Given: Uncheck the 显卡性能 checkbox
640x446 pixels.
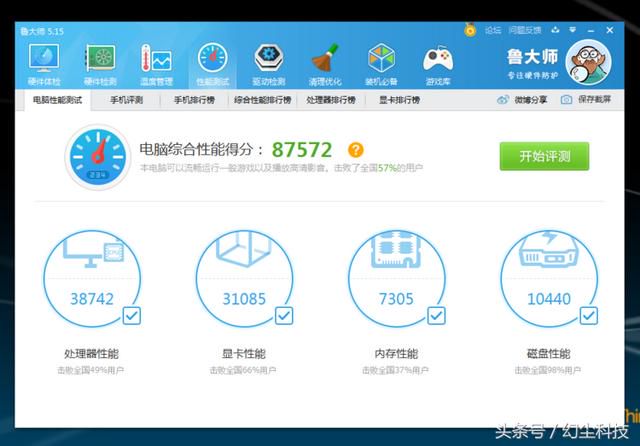Looking at the screenshot, I should pyautogui.click(x=284, y=315).
